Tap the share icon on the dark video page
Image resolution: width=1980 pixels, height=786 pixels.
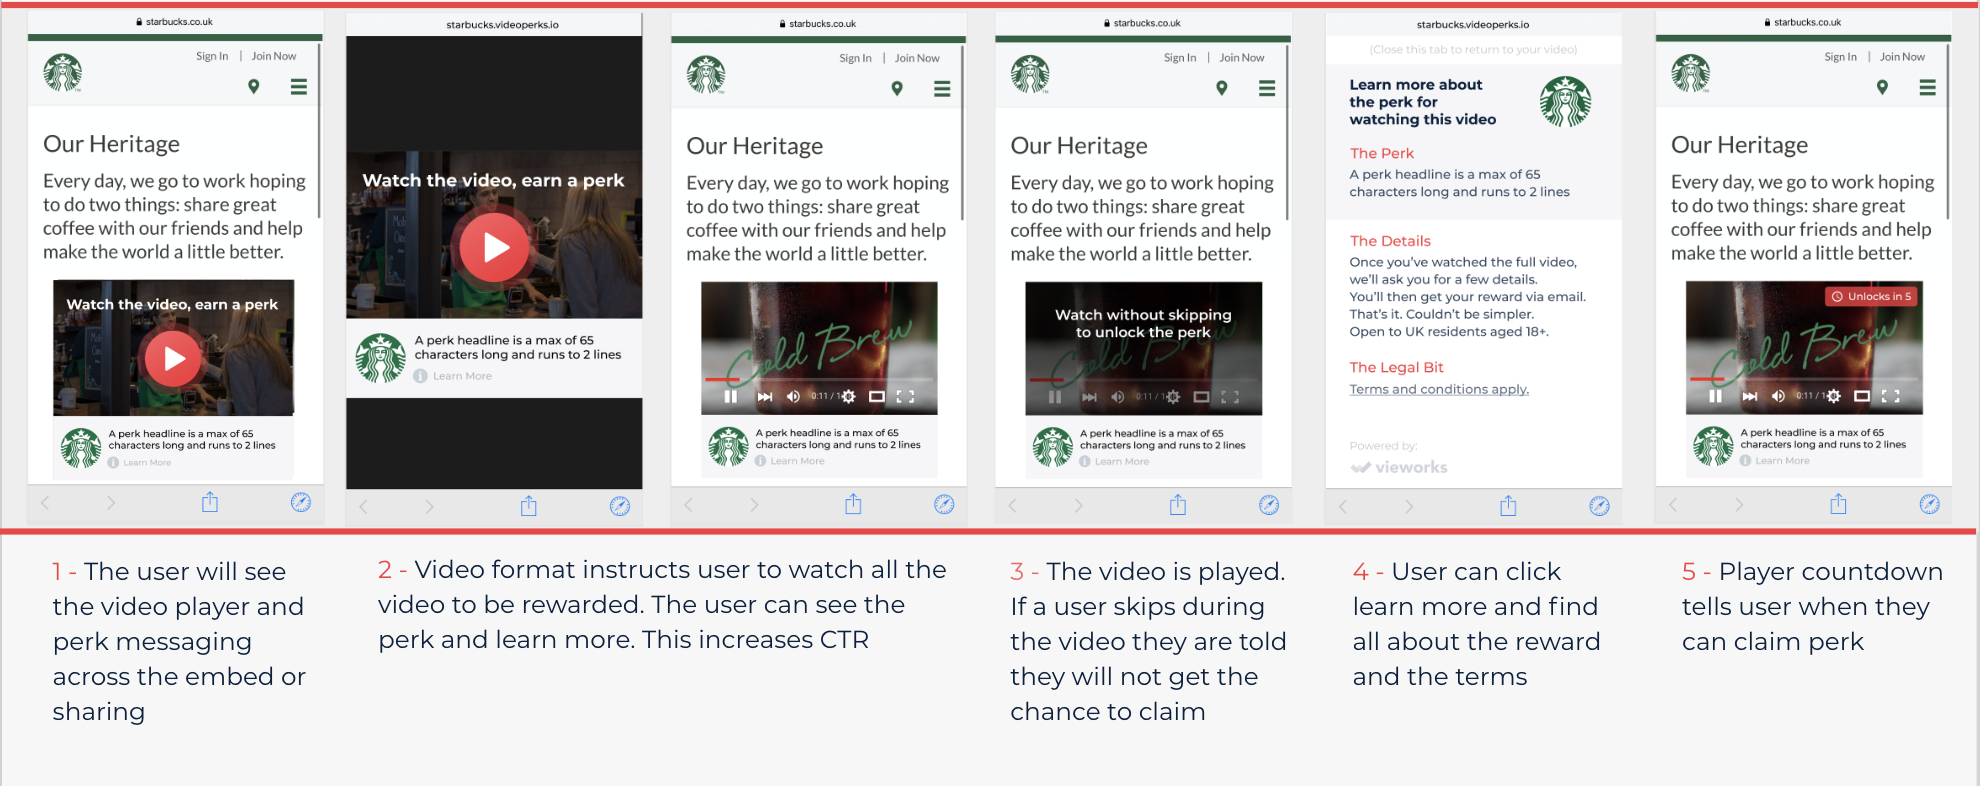click(x=529, y=506)
